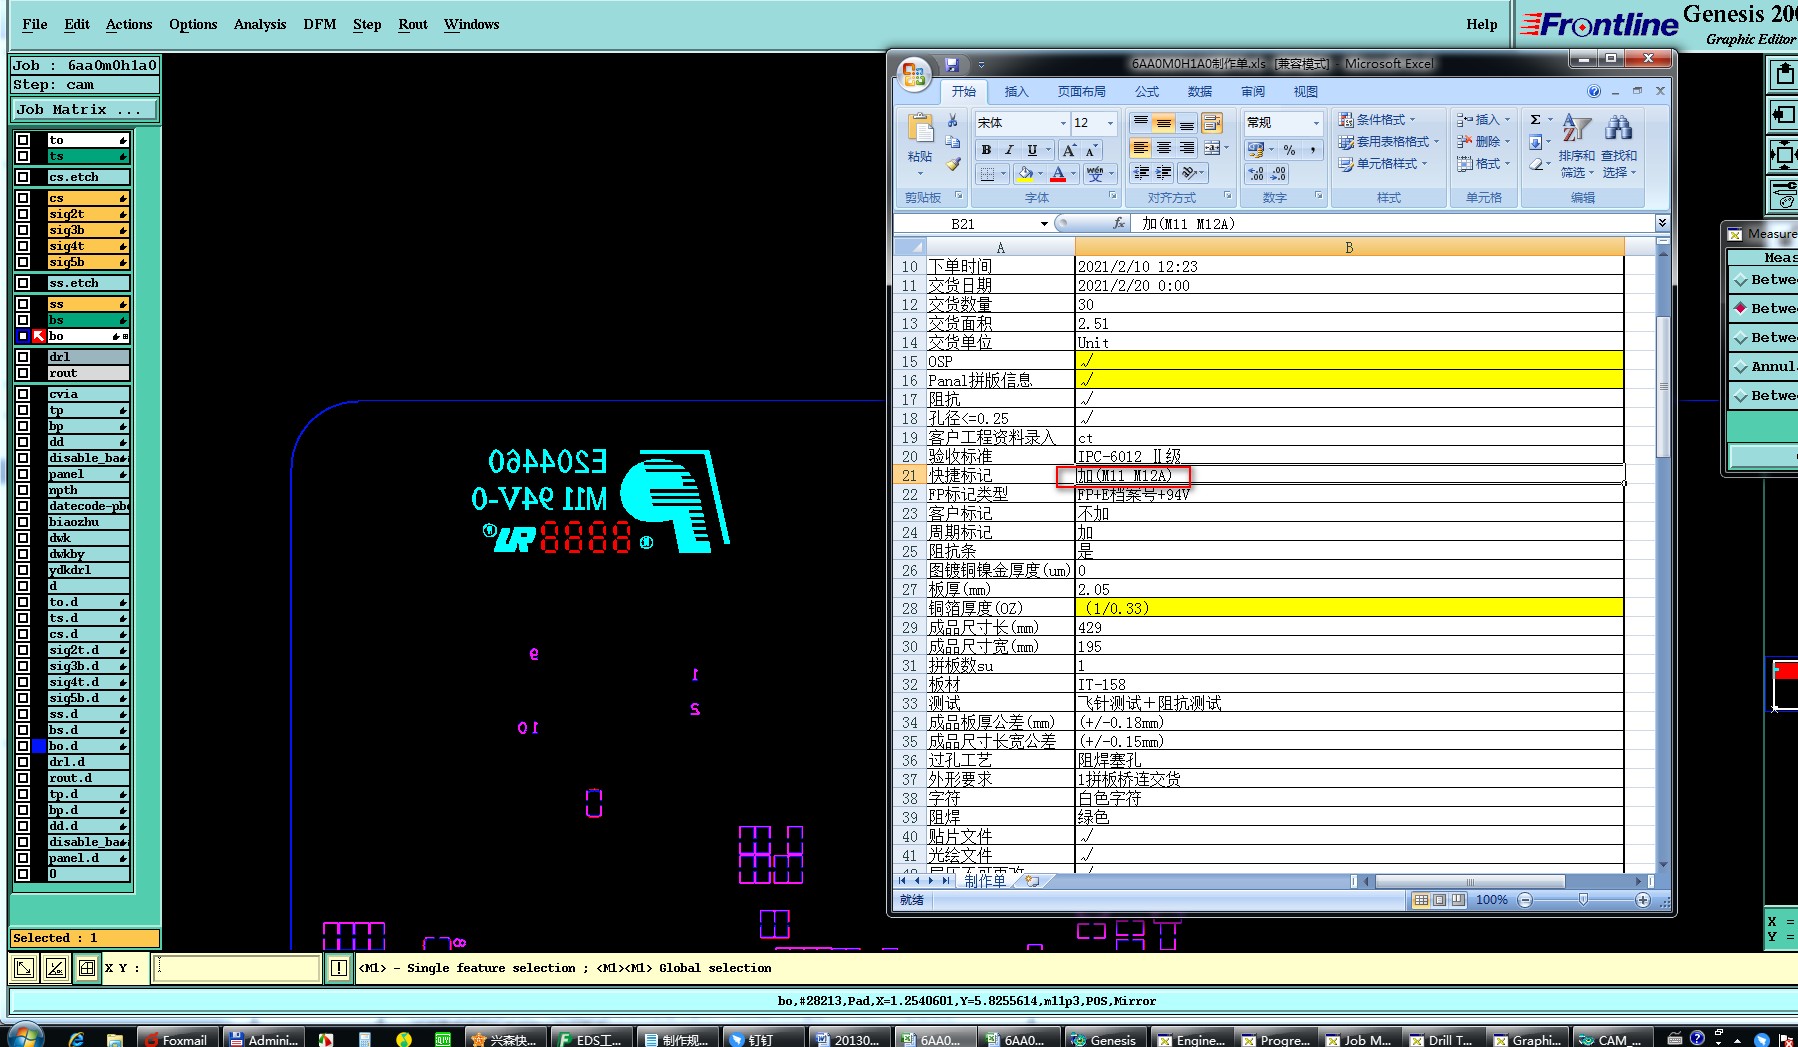Click the grid snap icon left of X Y label
The height and width of the screenshot is (1047, 1798).
pyautogui.click(x=87, y=968)
